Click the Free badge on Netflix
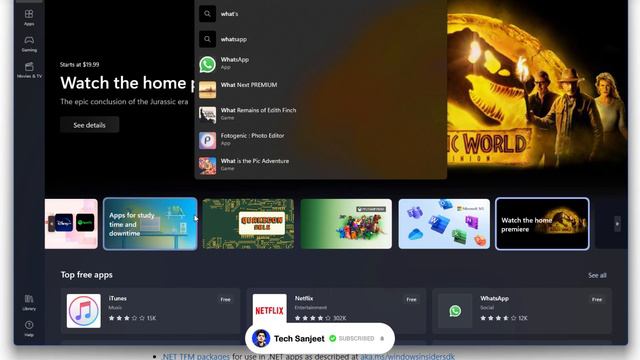This screenshot has width=640, height=360. point(411,300)
